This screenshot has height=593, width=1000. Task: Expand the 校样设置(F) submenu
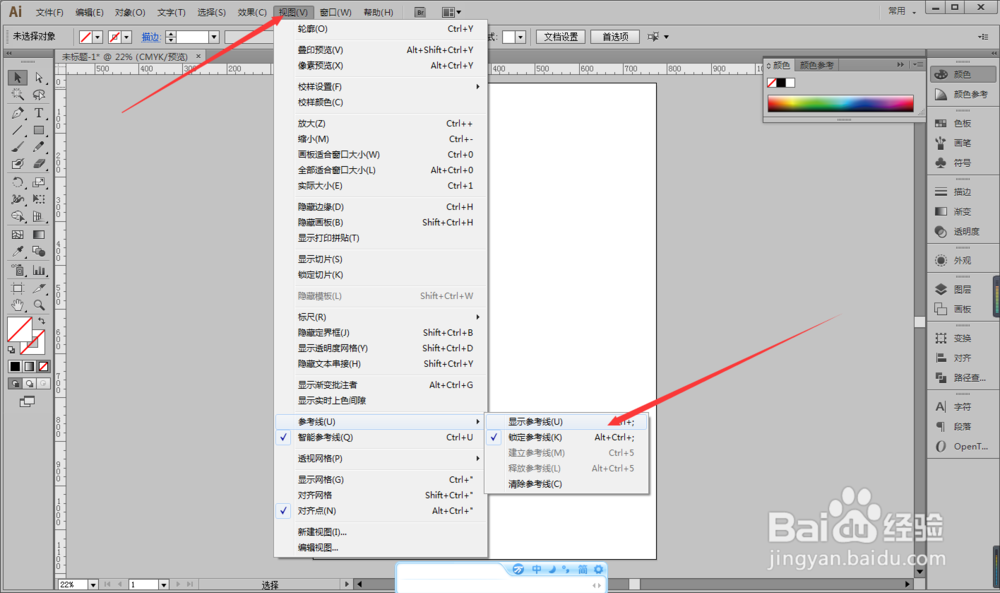coord(381,87)
